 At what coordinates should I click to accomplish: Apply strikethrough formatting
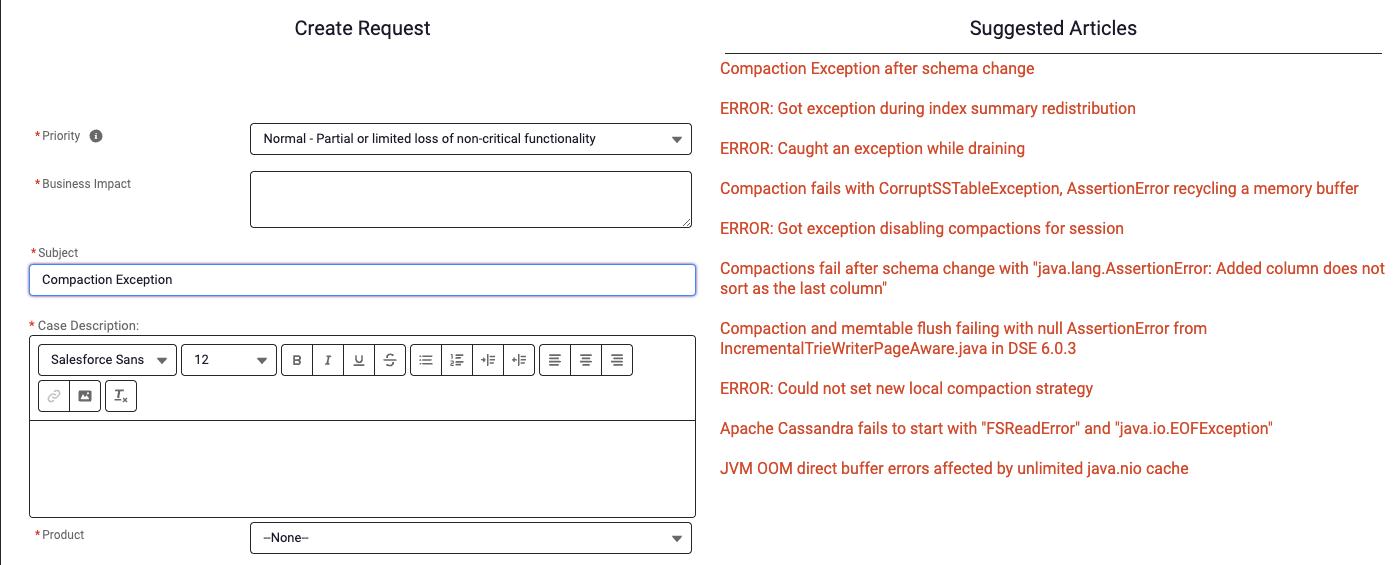click(389, 360)
